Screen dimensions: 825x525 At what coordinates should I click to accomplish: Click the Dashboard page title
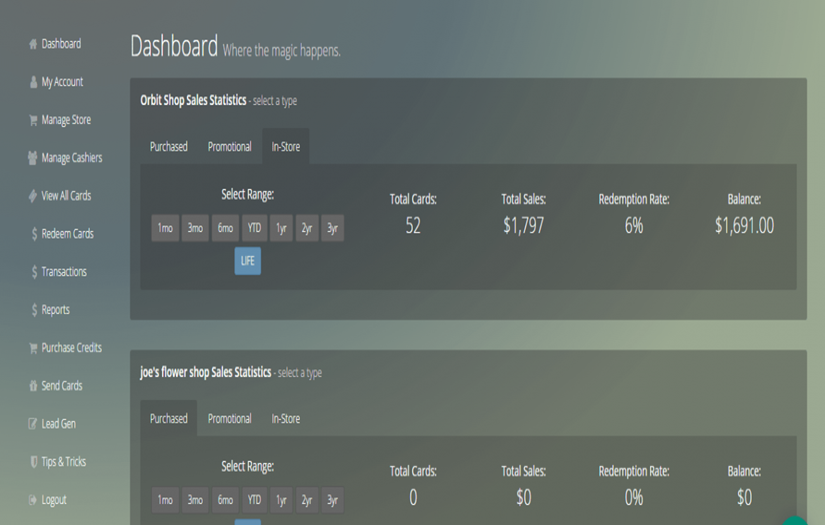click(x=174, y=46)
